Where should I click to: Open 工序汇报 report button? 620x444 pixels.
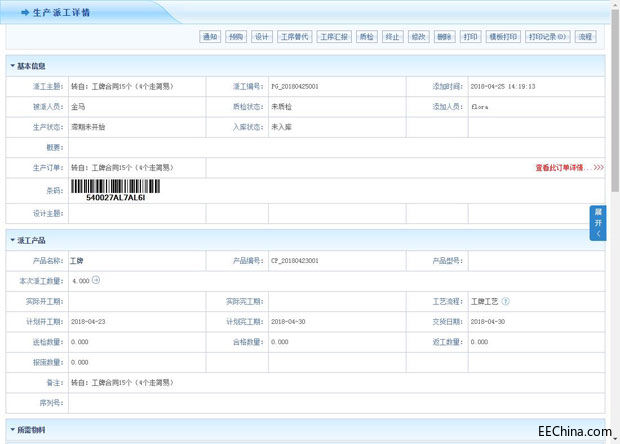click(334, 37)
